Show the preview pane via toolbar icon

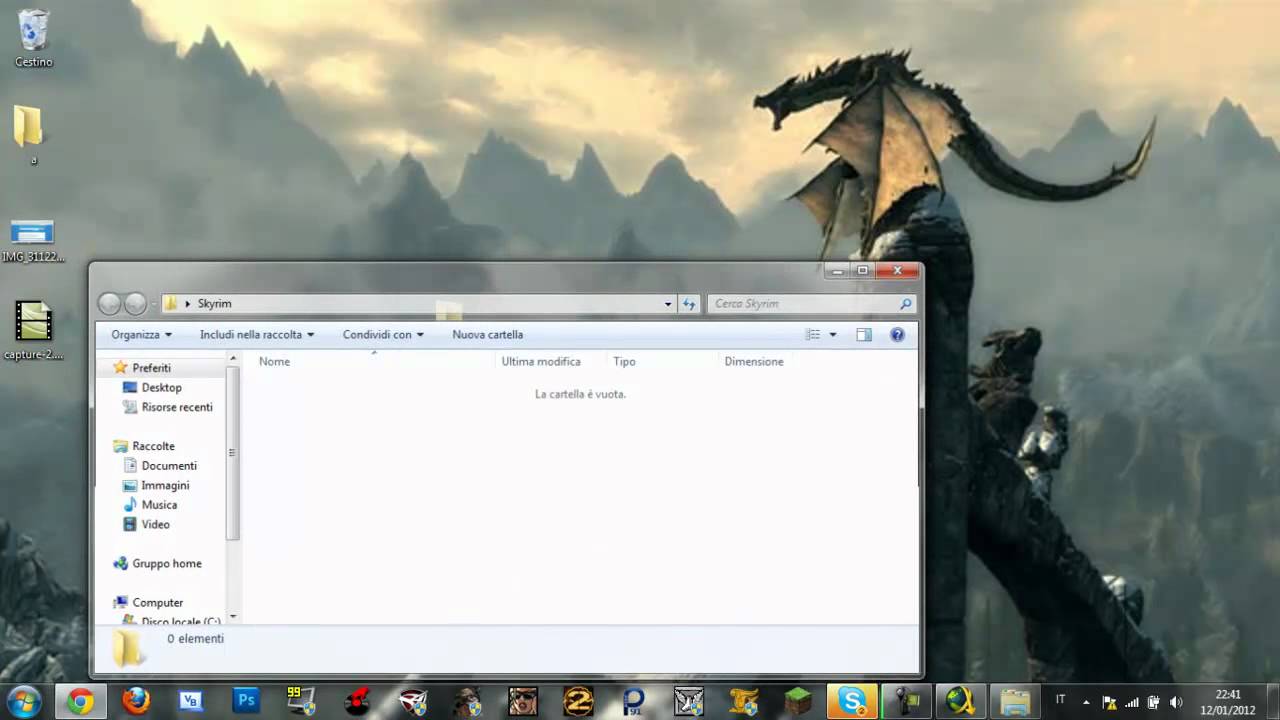click(x=864, y=335)
